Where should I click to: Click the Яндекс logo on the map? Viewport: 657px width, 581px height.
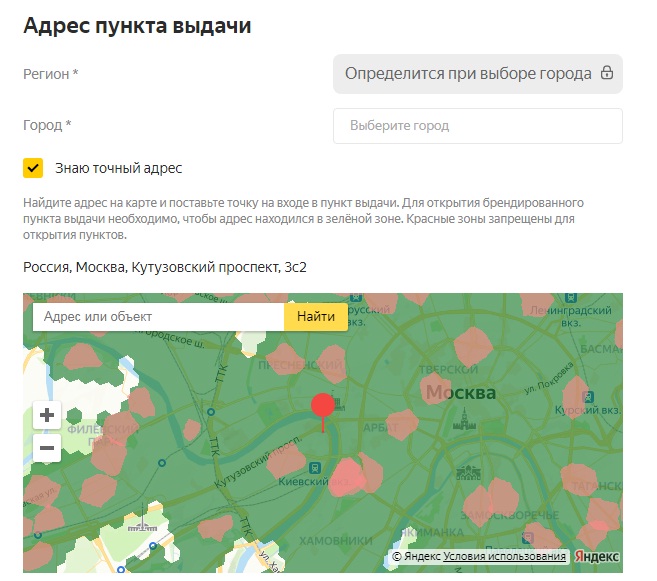(597, 556)
